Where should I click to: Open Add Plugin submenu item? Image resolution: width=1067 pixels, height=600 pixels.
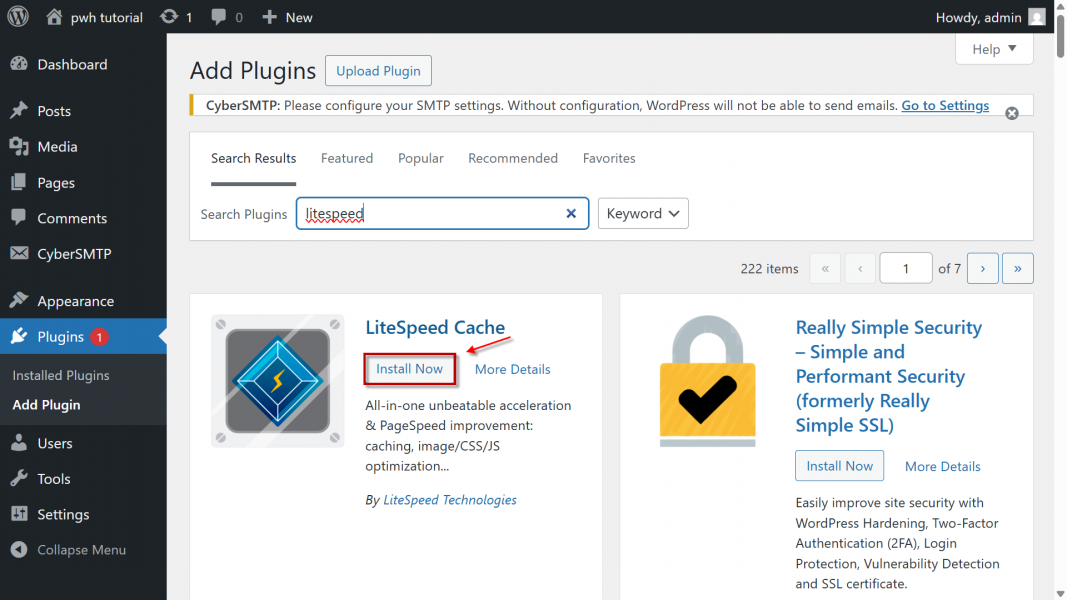pyautogui.click(x=46, y=405)
